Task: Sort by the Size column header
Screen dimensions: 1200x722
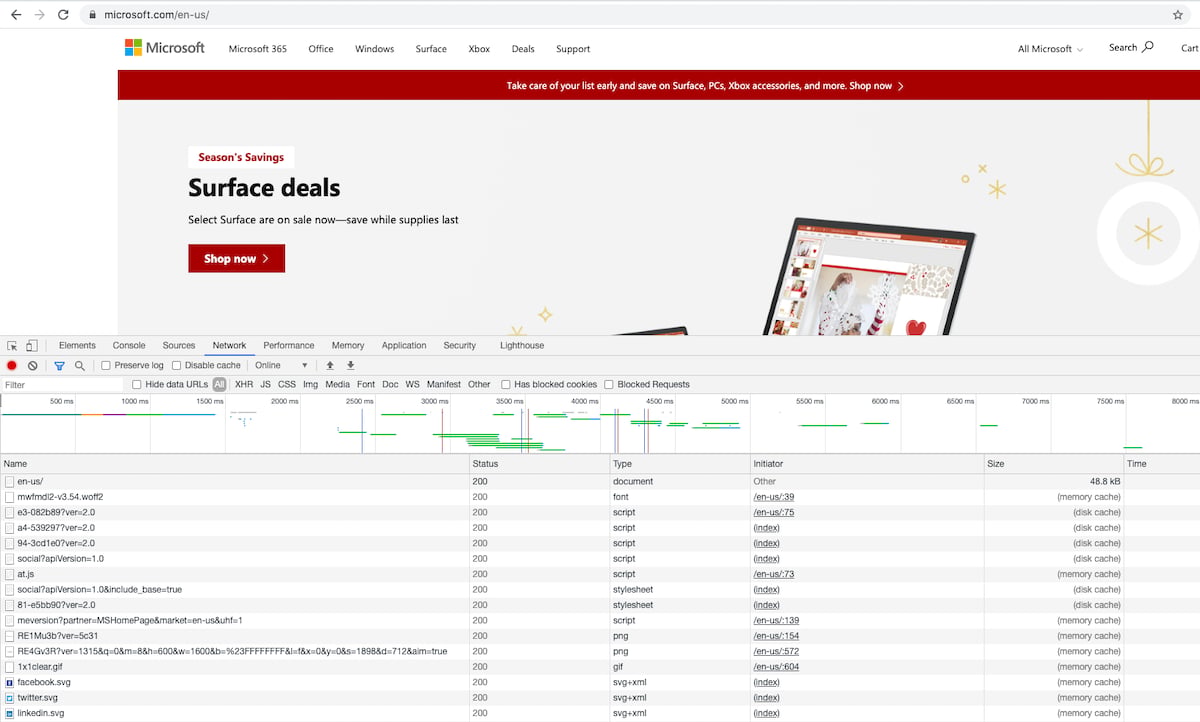Action: click(1053, 464)
